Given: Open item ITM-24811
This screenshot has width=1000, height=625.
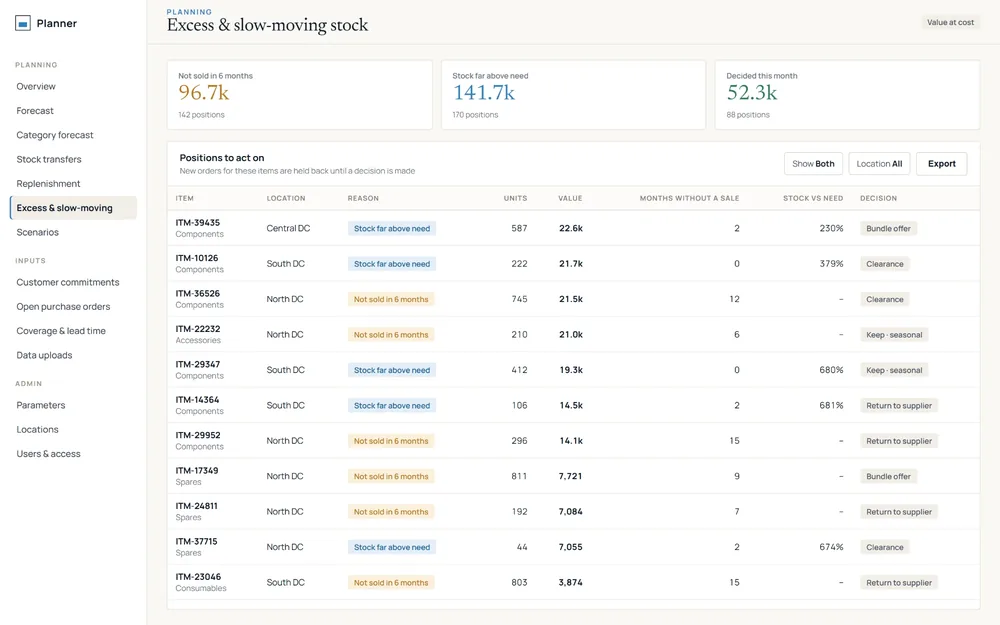Looking at the screenshot, I should click(x=196, y=506).
